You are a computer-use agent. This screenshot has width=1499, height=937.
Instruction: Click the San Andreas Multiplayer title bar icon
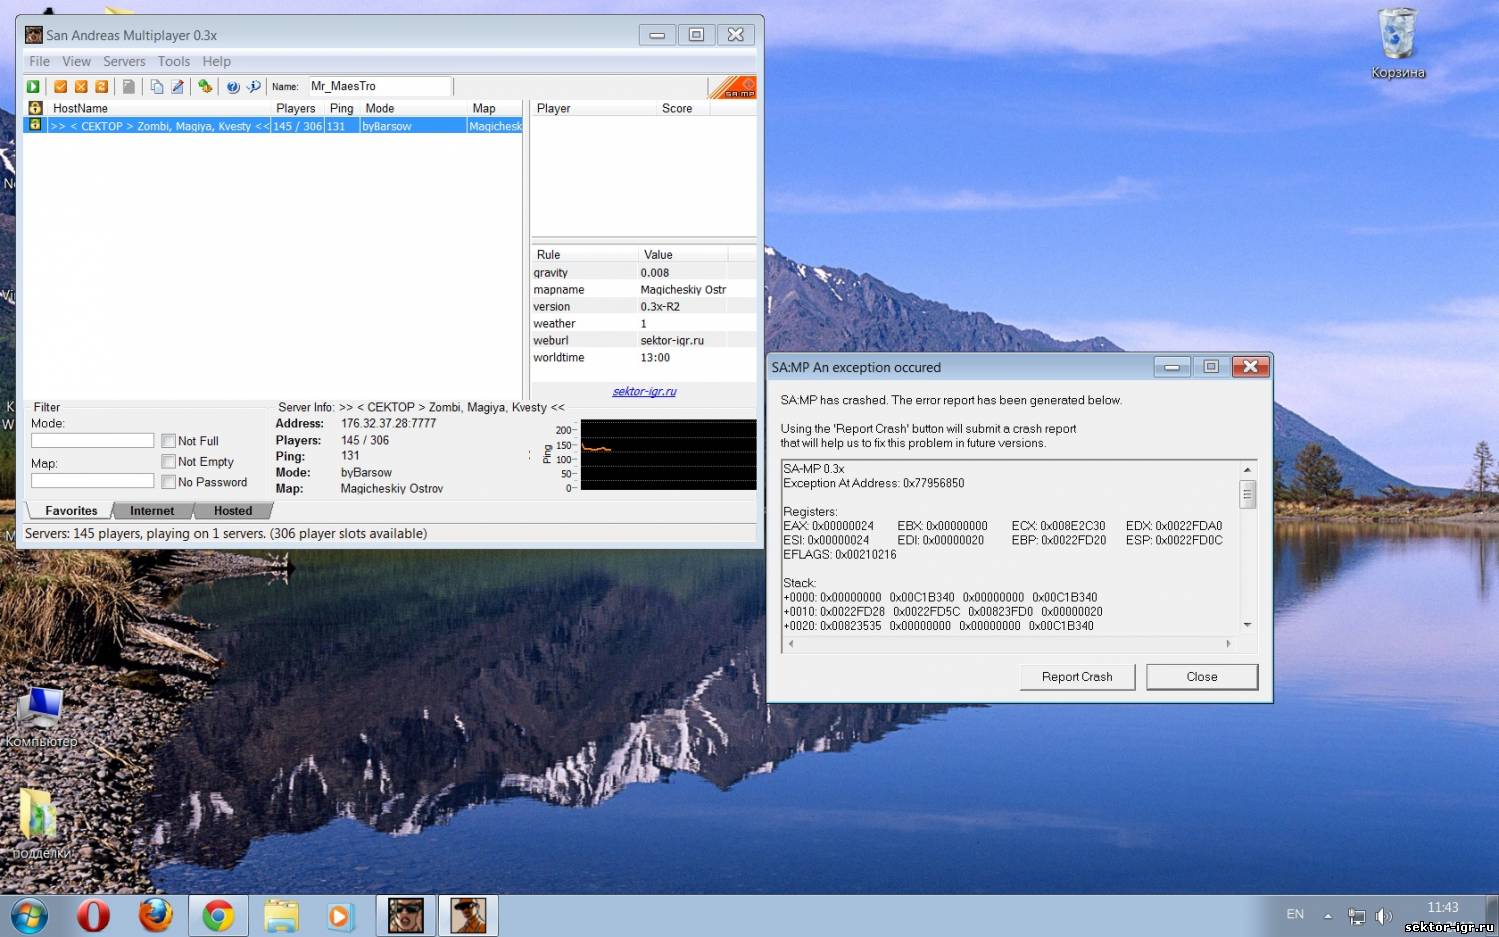pyautogui.click(x=34, y=35)
